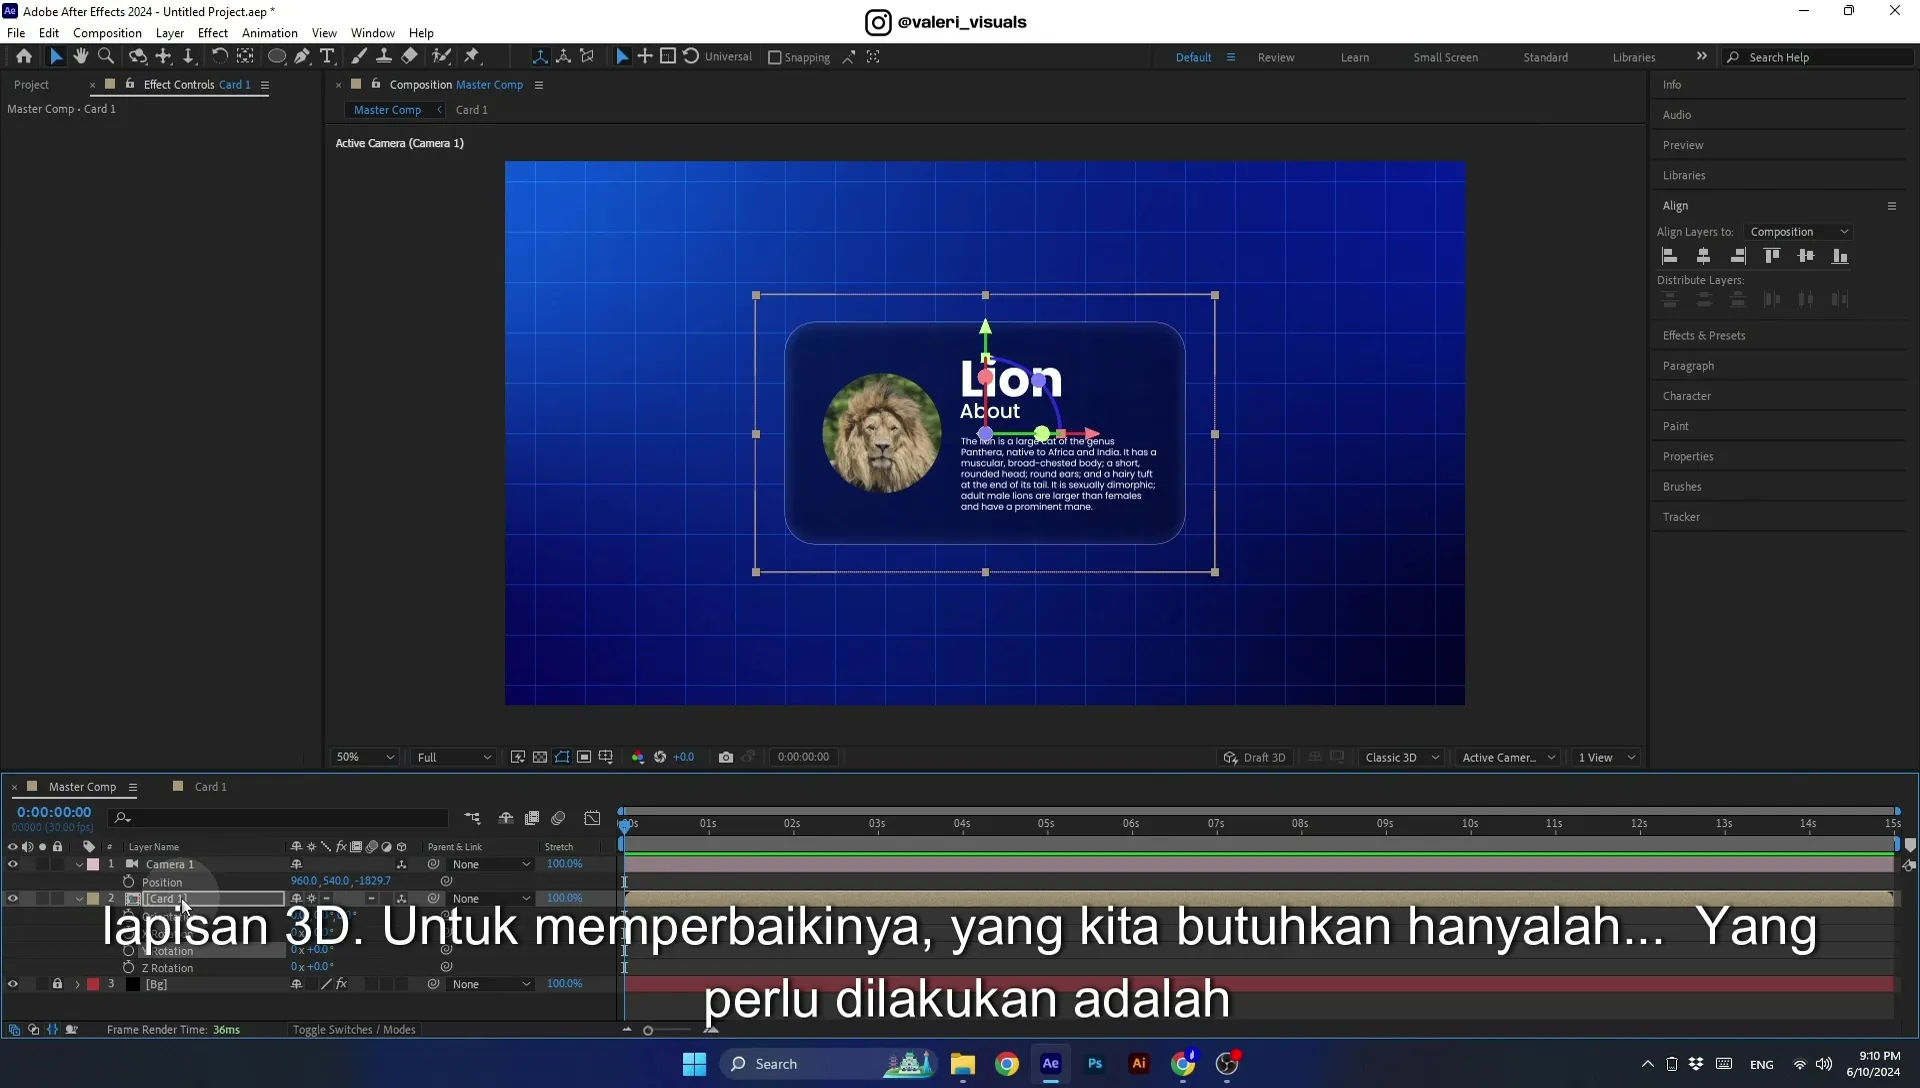
Task: Select the Roto Brush tool
Action: pyautogui.click(x=441, y=57)
